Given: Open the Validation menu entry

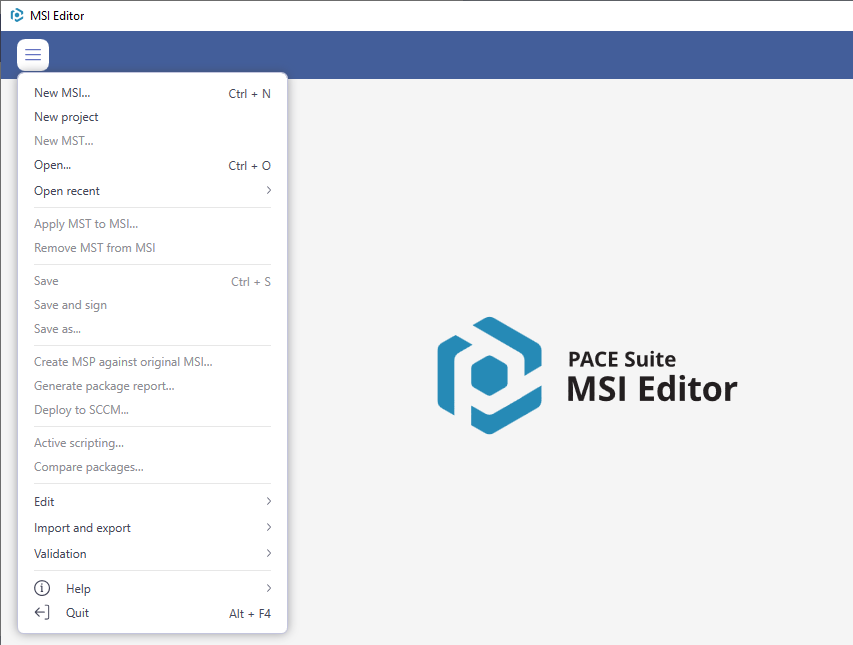Looking at the screenshot, I should pos(152,554).
